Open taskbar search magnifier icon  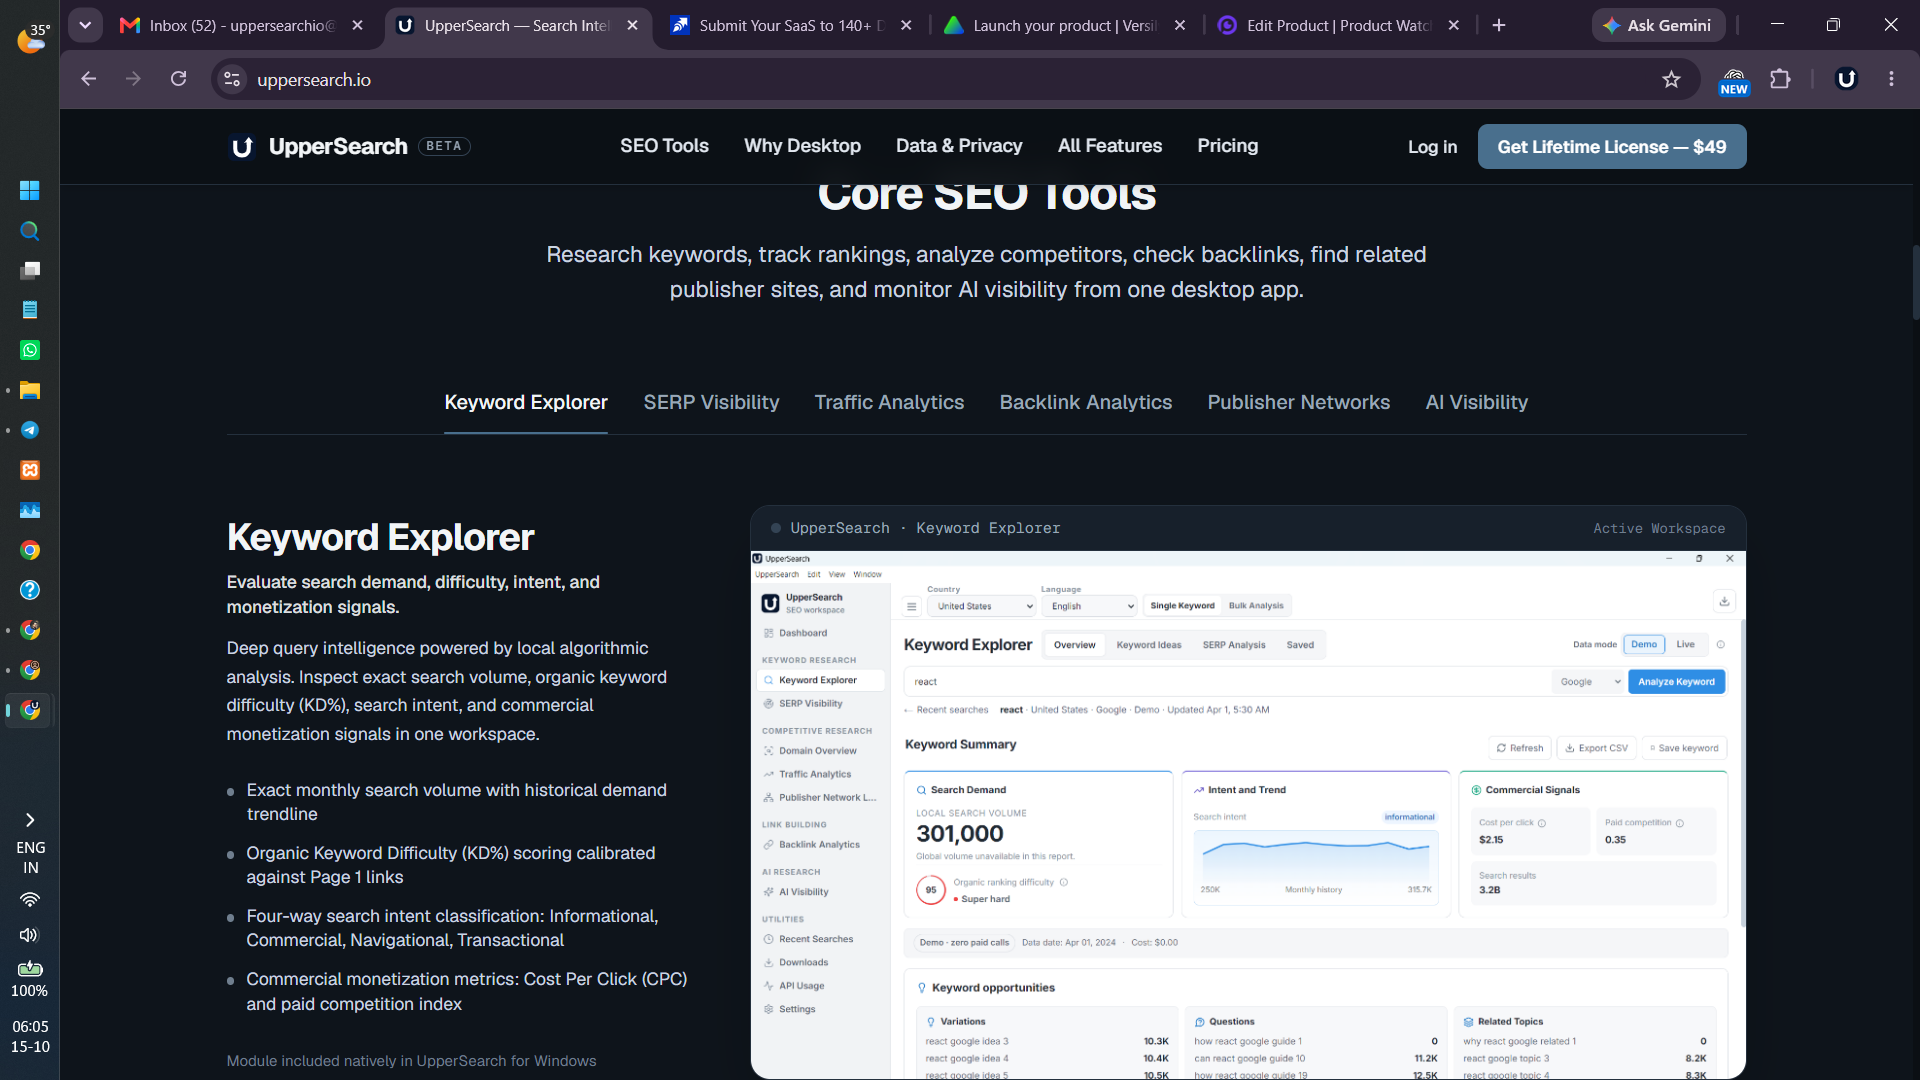tap(30, 230)
